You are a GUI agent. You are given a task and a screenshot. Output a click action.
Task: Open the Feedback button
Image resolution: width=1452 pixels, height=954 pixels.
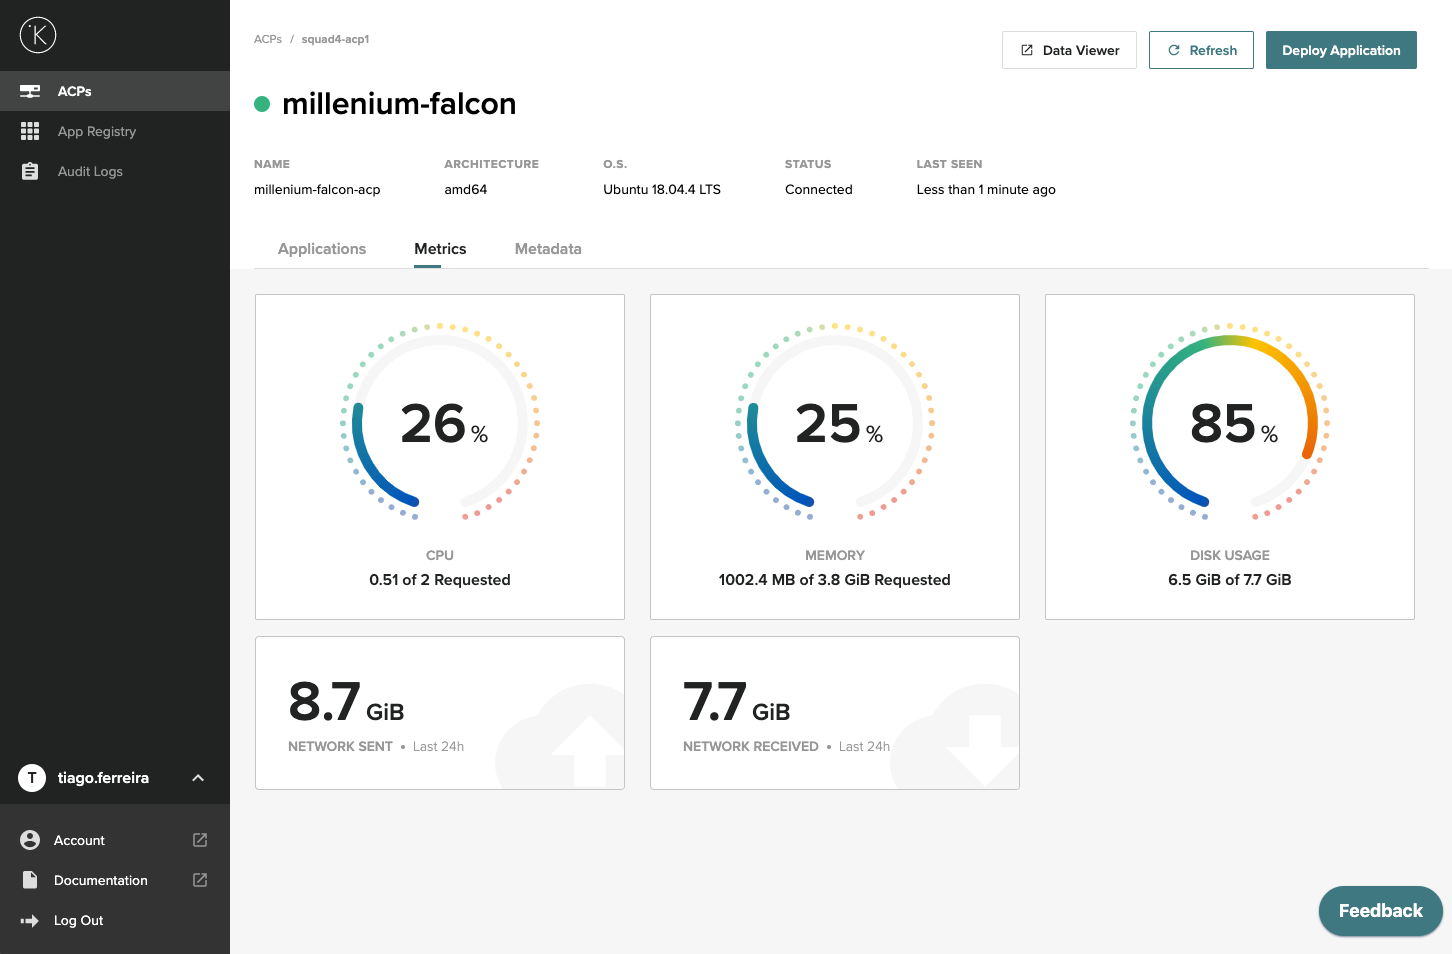(1380, 911)
